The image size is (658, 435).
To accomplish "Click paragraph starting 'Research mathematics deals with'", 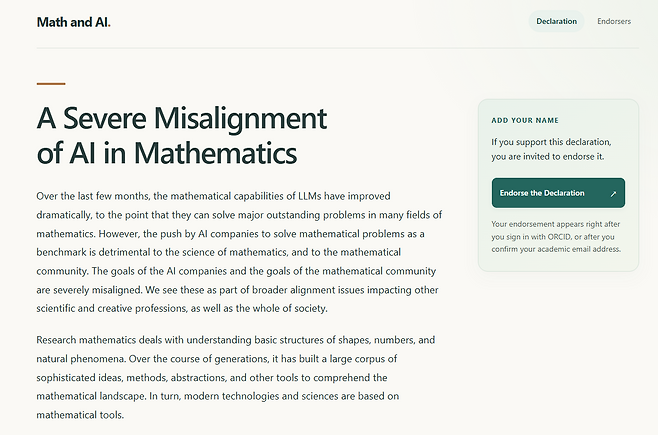I will pos(235,377).
